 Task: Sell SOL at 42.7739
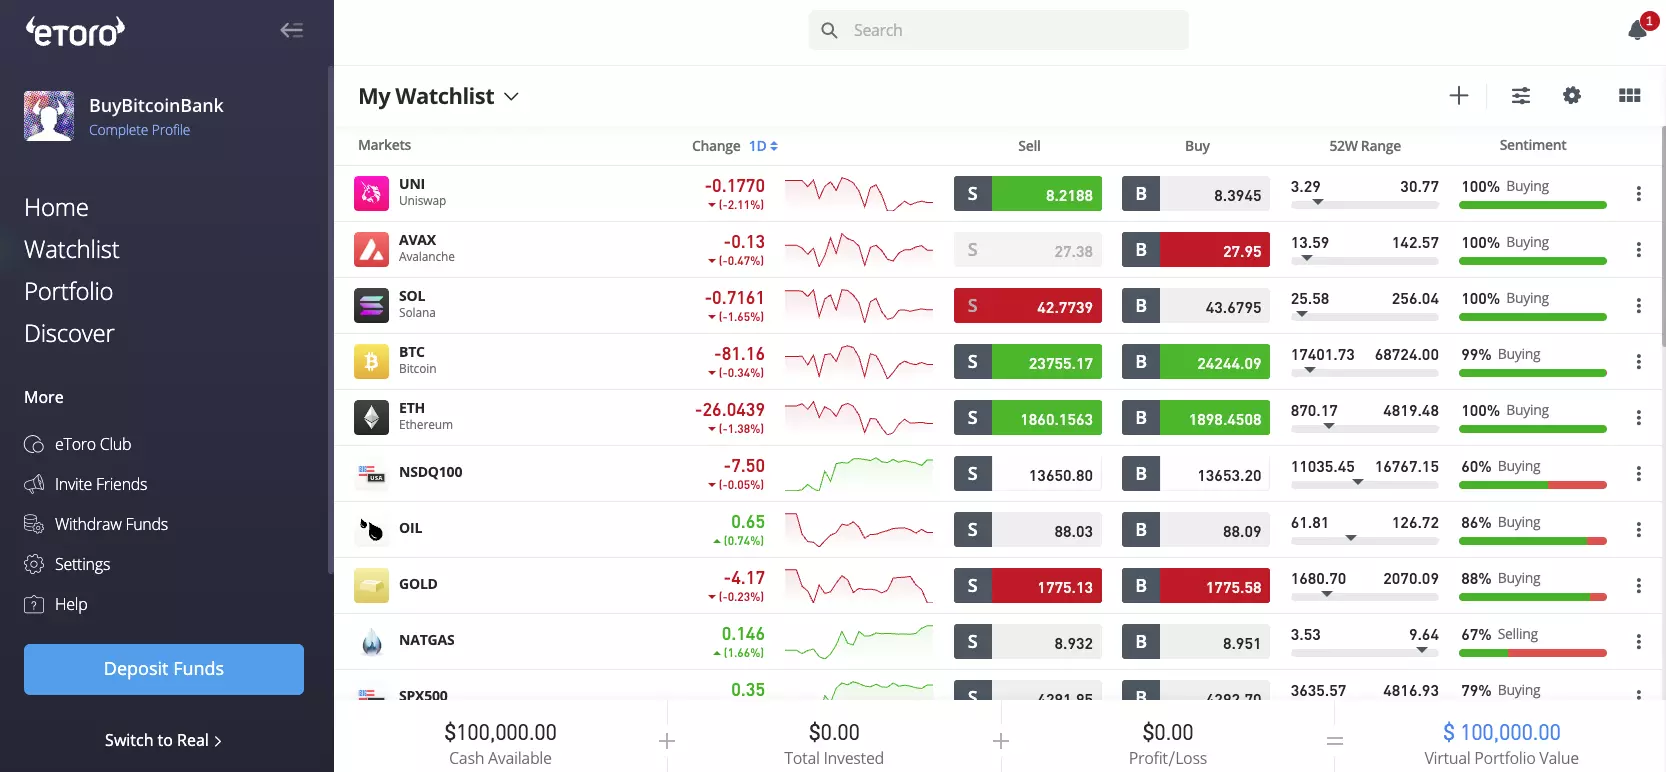click(1028, 306)
